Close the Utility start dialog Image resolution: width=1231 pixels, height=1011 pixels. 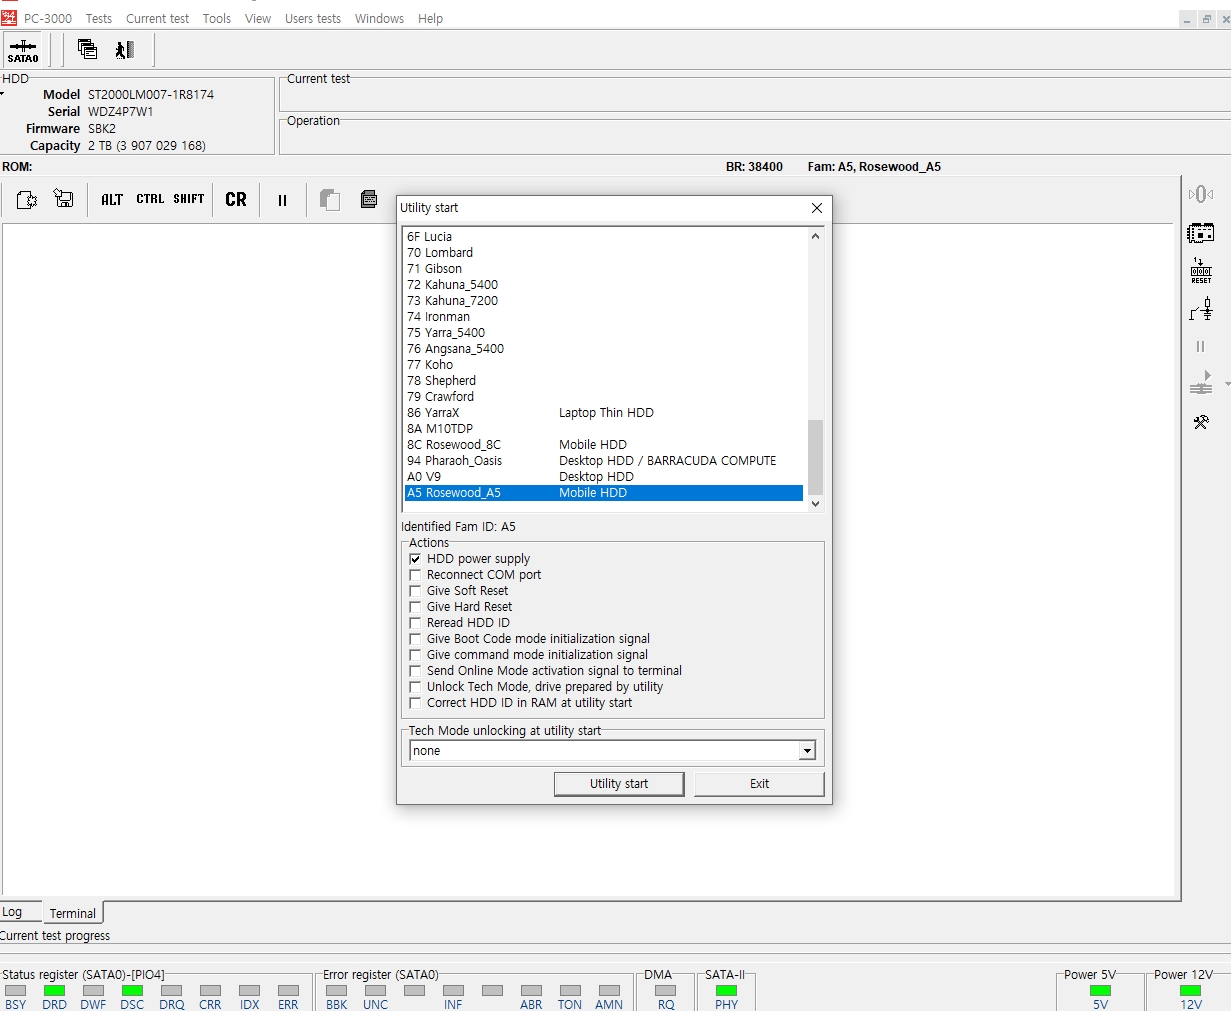pyautogui.click(x=817, y=208)
